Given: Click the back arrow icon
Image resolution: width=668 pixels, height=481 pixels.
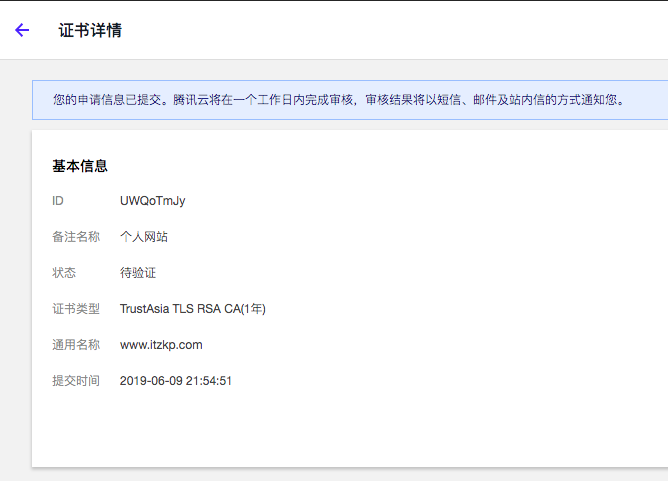Looking at the screenshot, I should (x=22, y=30).
